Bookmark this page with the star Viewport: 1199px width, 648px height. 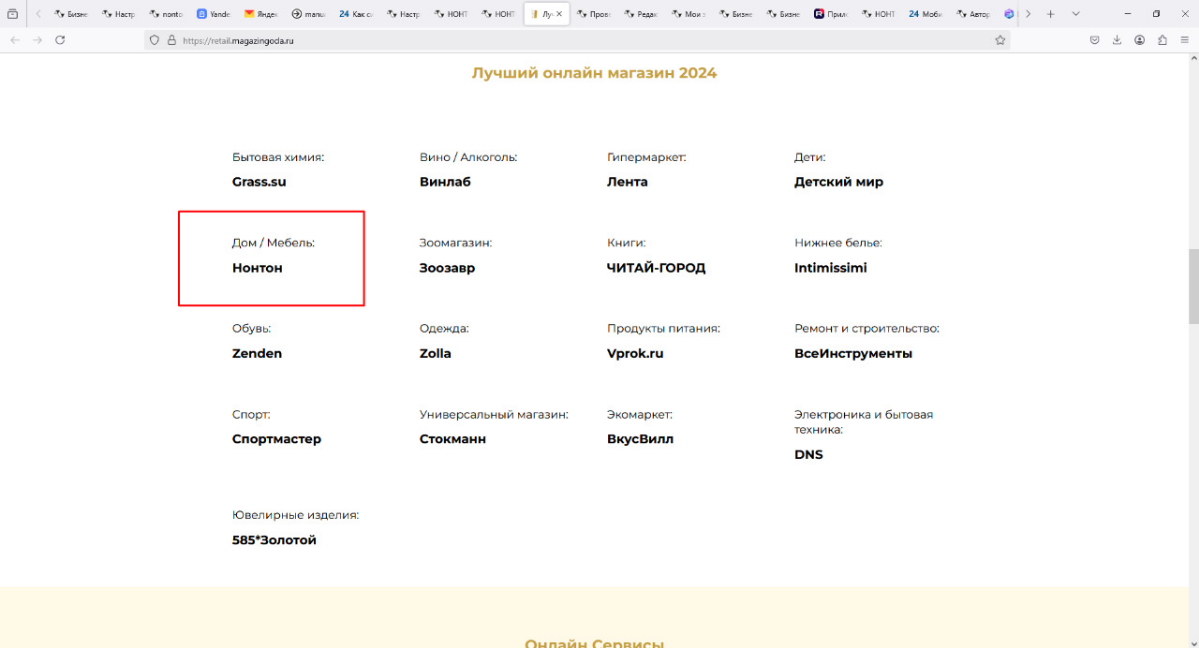click(1000, 41)
